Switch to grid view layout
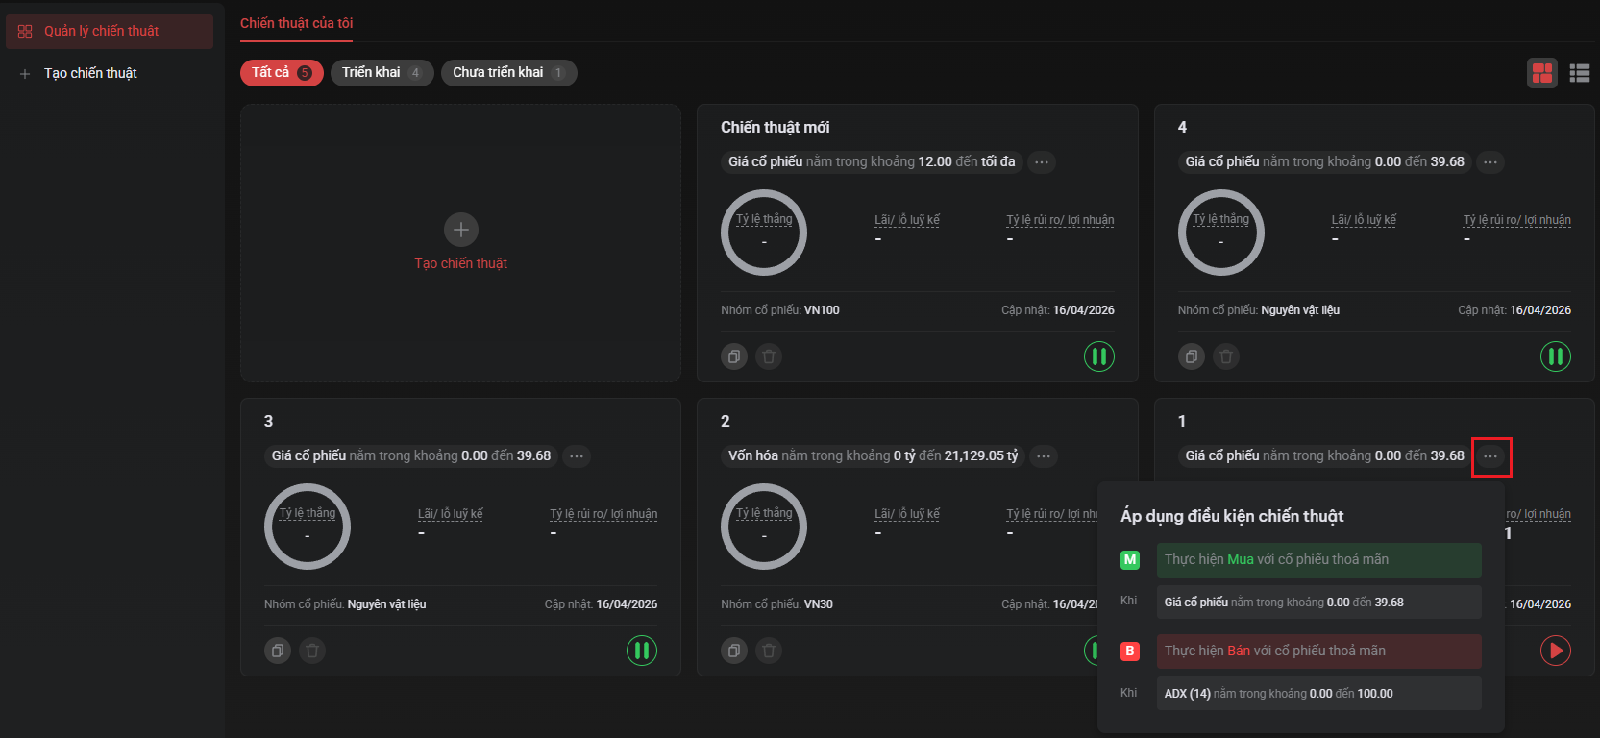Image resolution: width=1600 pixels, height=738 pixels. click(x=1542, y=73)
